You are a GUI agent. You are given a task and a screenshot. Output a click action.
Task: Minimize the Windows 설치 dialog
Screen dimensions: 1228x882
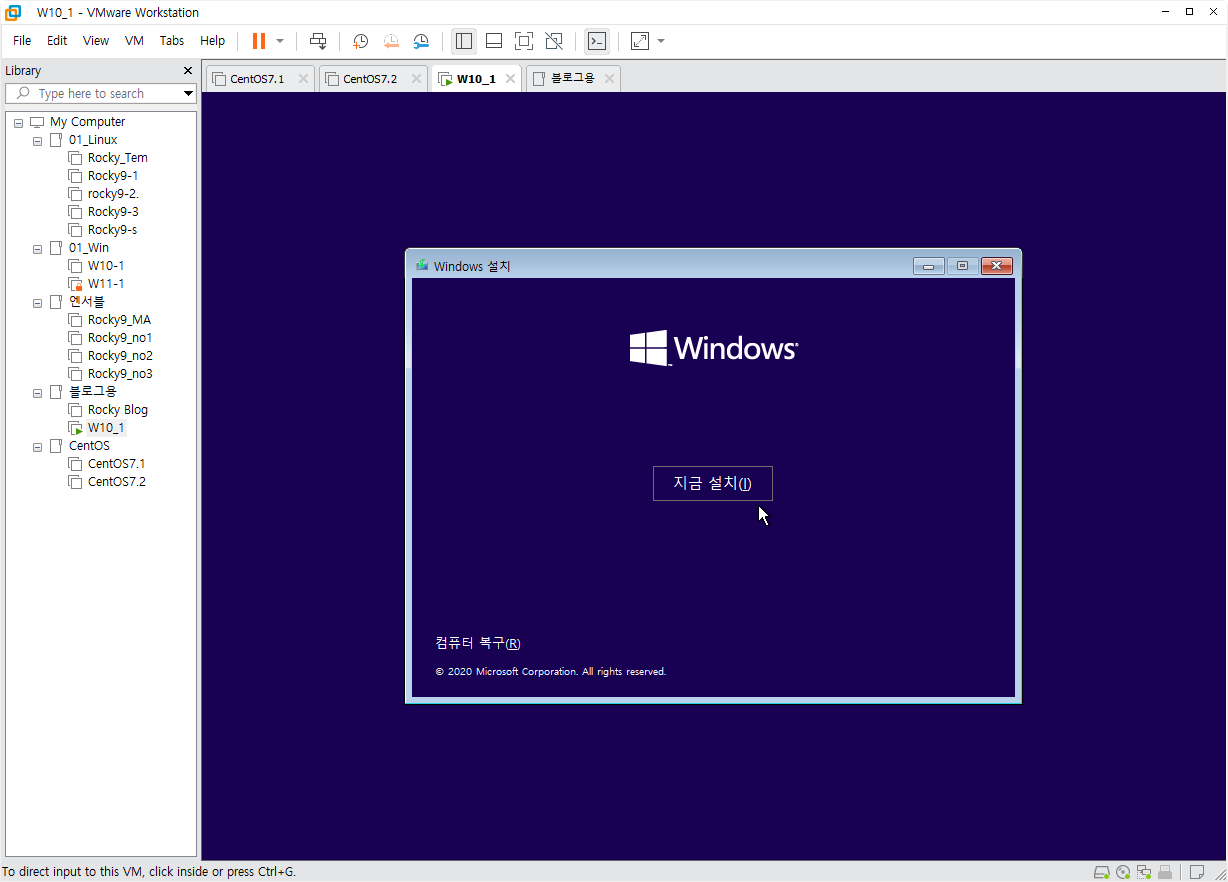929,266
